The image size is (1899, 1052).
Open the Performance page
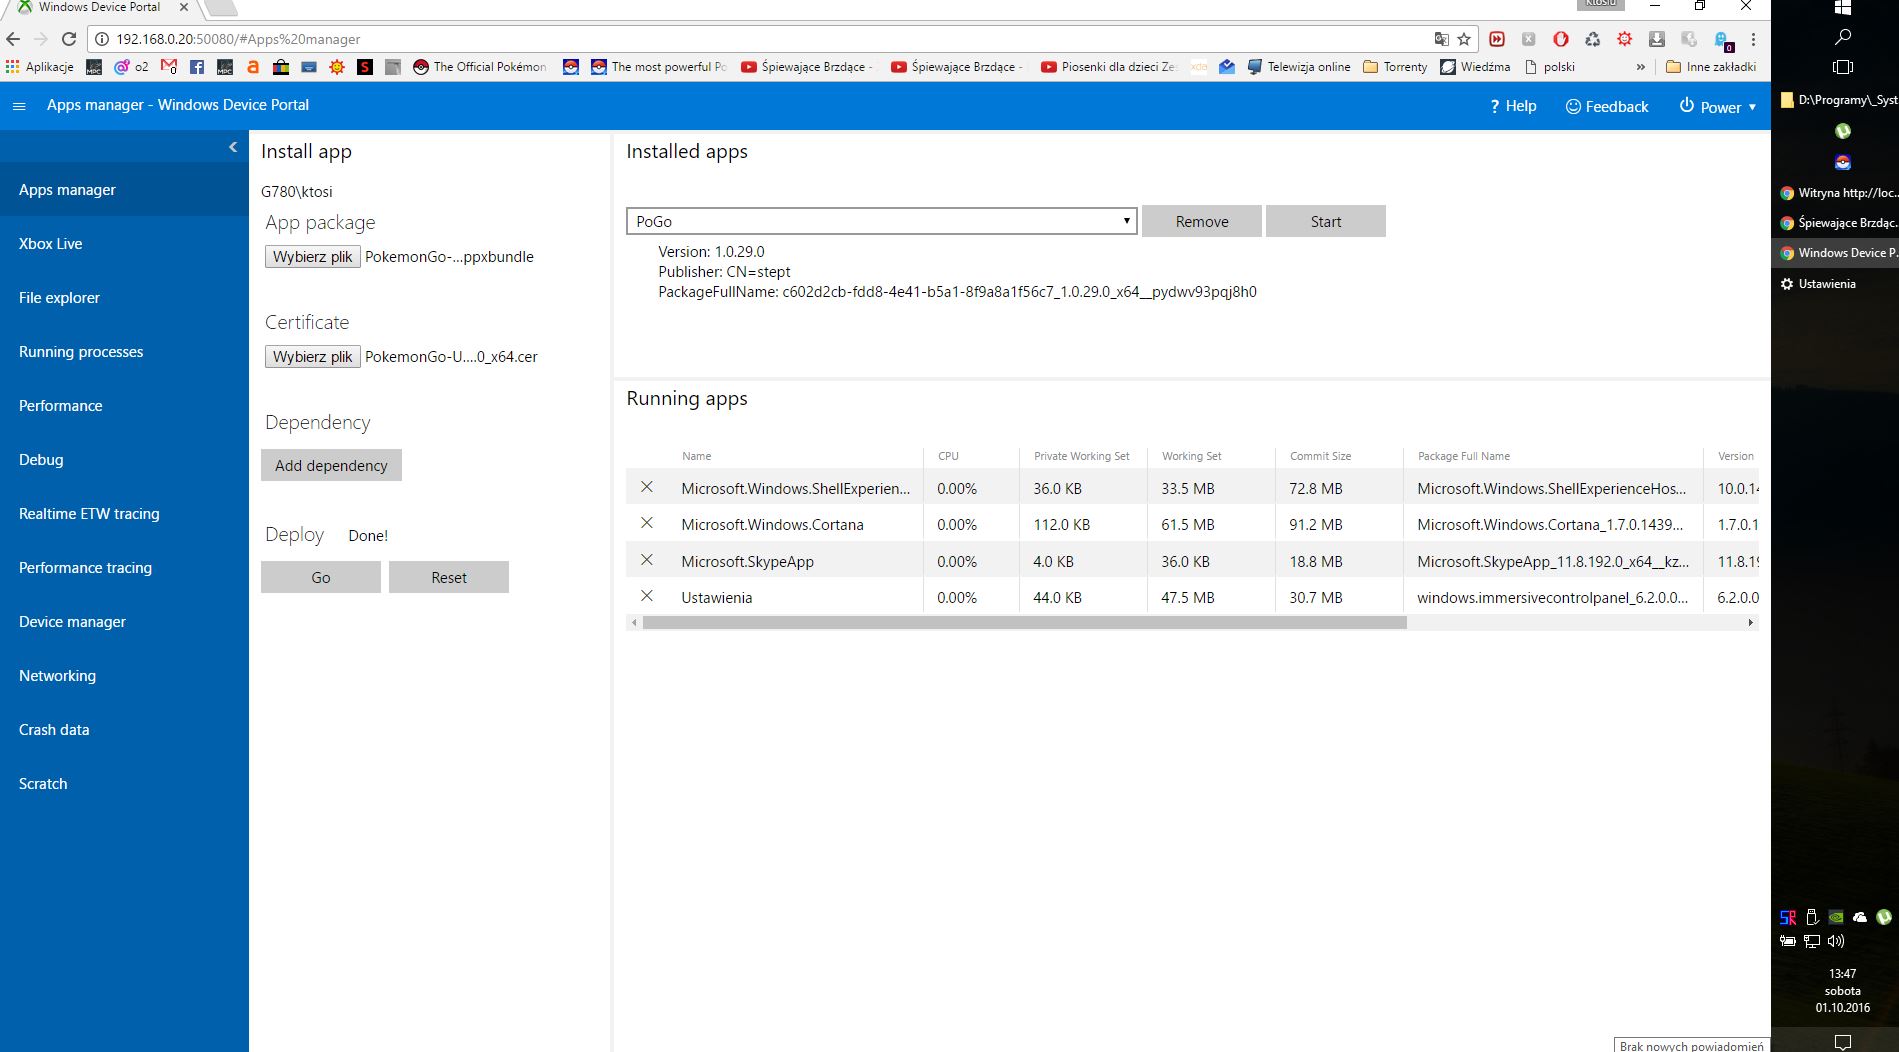(x=124, y=406)
